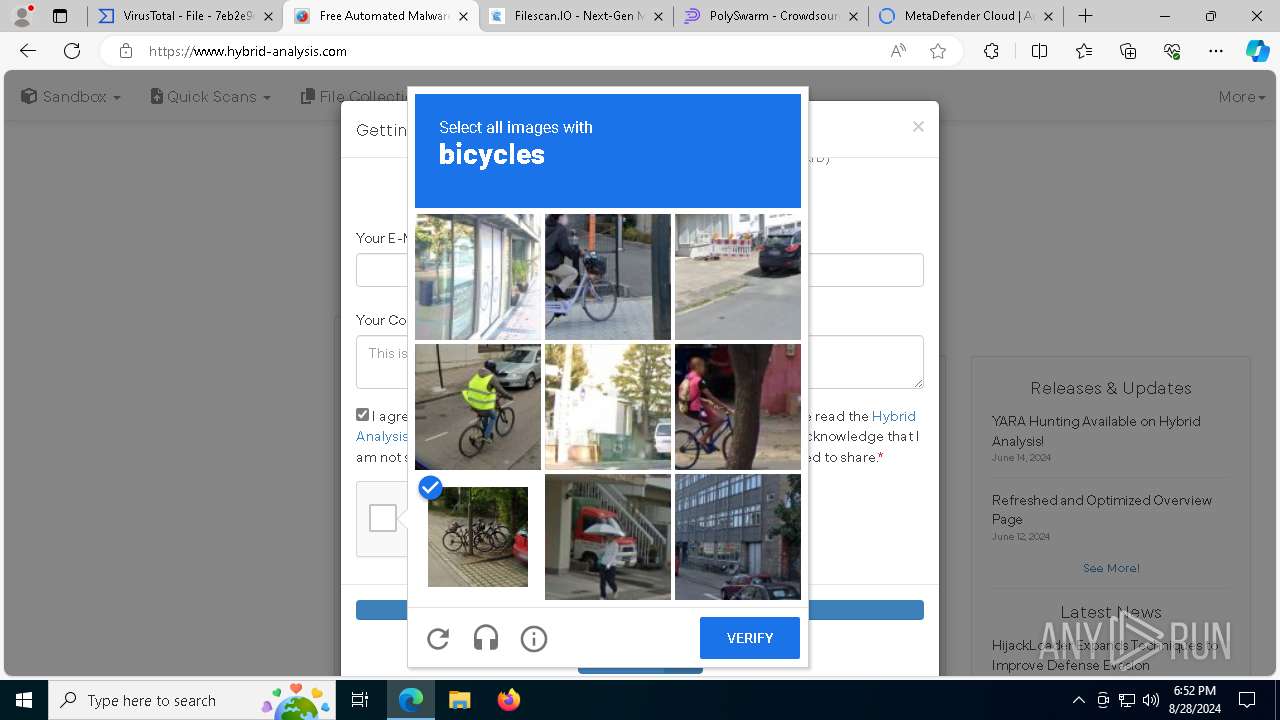The width and height of the screenshot is (1280, 720).
Task: Open the captcha help info icon
Action: [534, 638]
